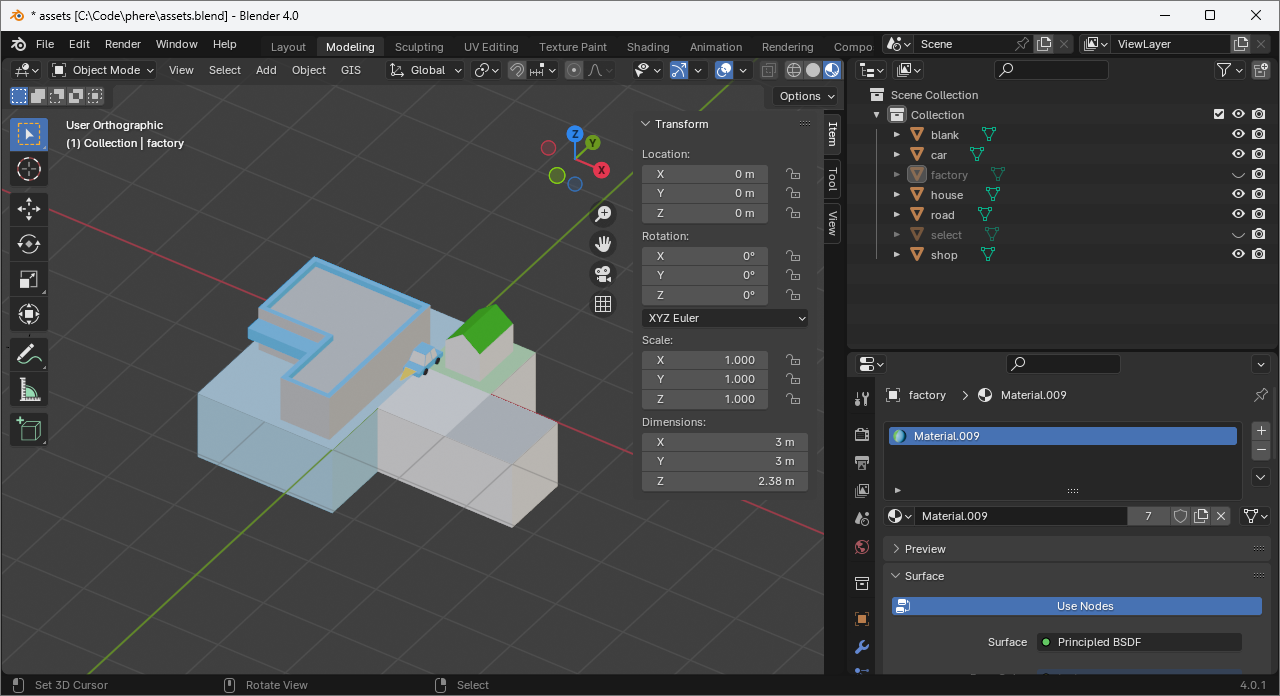
Task: Choose the Rotate tool
Action: pyautogui.click(x=29, y=244)
